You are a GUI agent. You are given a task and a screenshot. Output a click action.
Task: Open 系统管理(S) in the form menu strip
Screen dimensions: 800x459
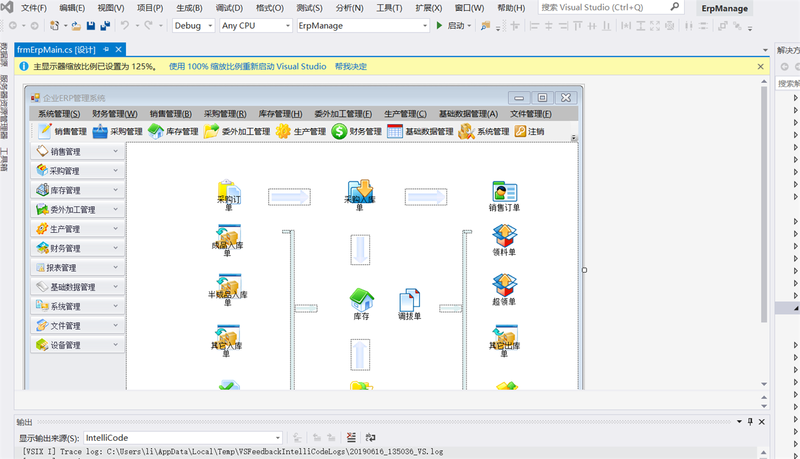pos(59,114)
